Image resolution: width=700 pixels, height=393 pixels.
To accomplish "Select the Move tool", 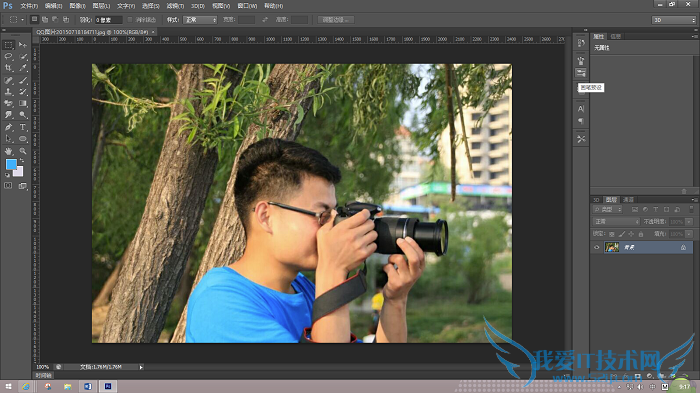I will (x=23, y=45).
